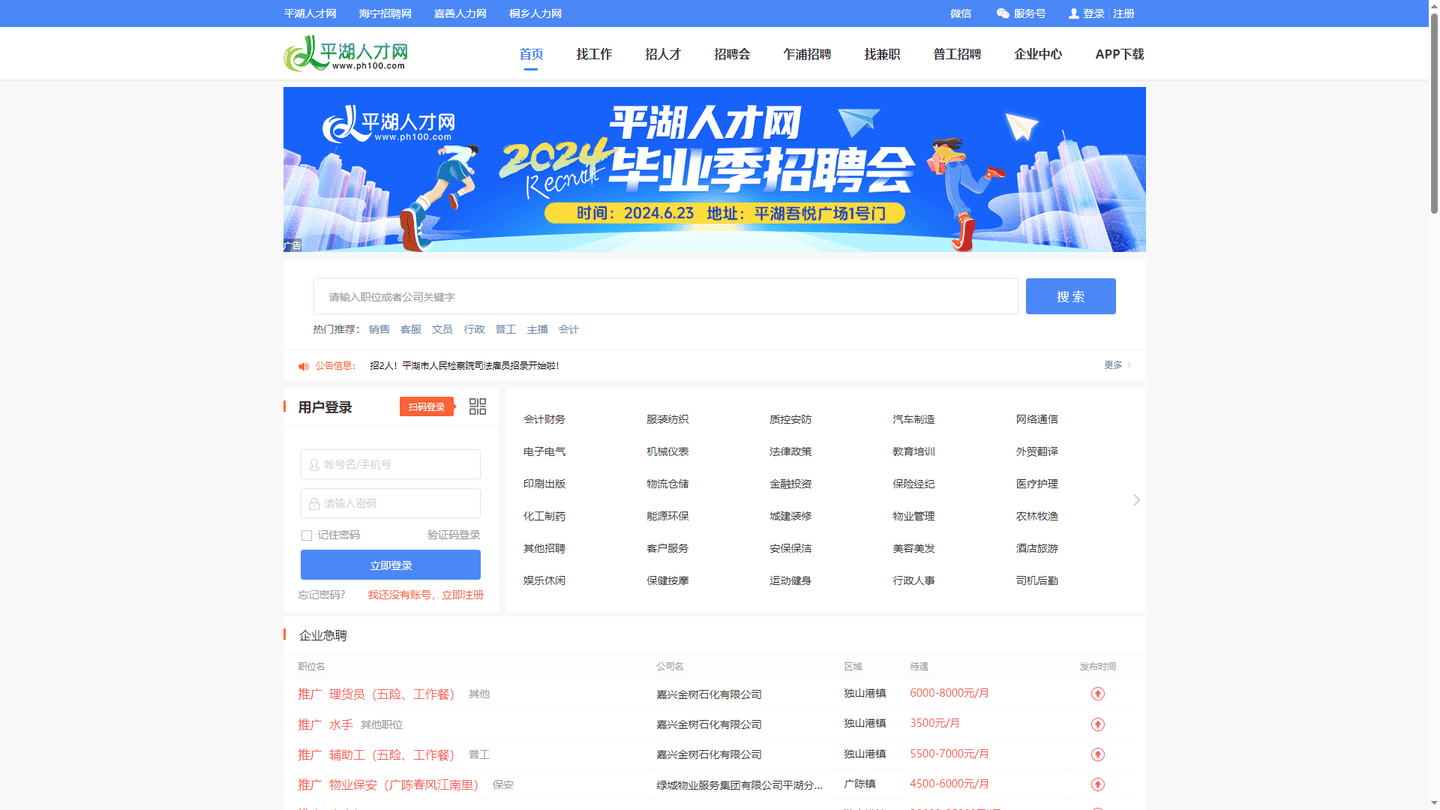The height and width of the screenshot is (810, 1440).
Task: Open 找兼职 nav tab
Action: [x=882, y=54]
